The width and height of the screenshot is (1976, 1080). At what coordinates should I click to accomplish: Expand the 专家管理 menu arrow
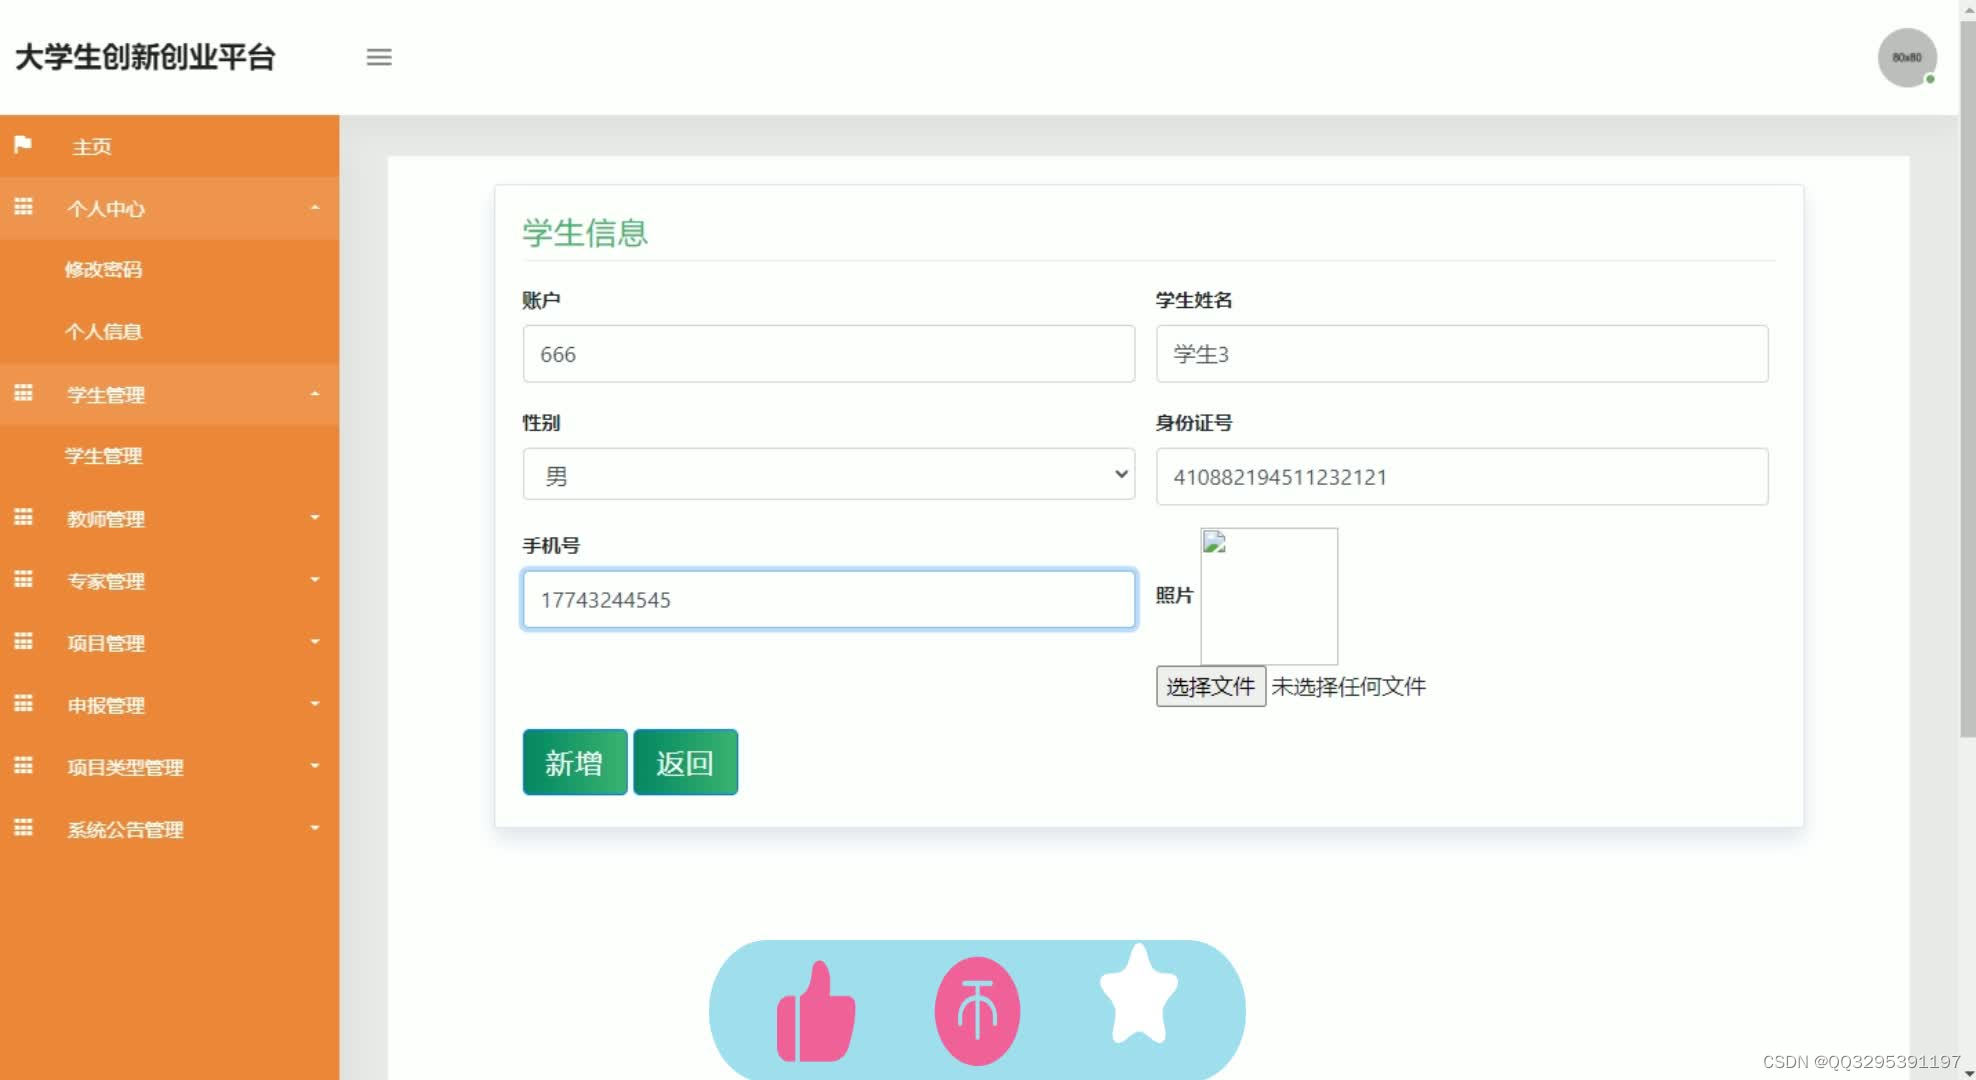[x=315, y=580]
